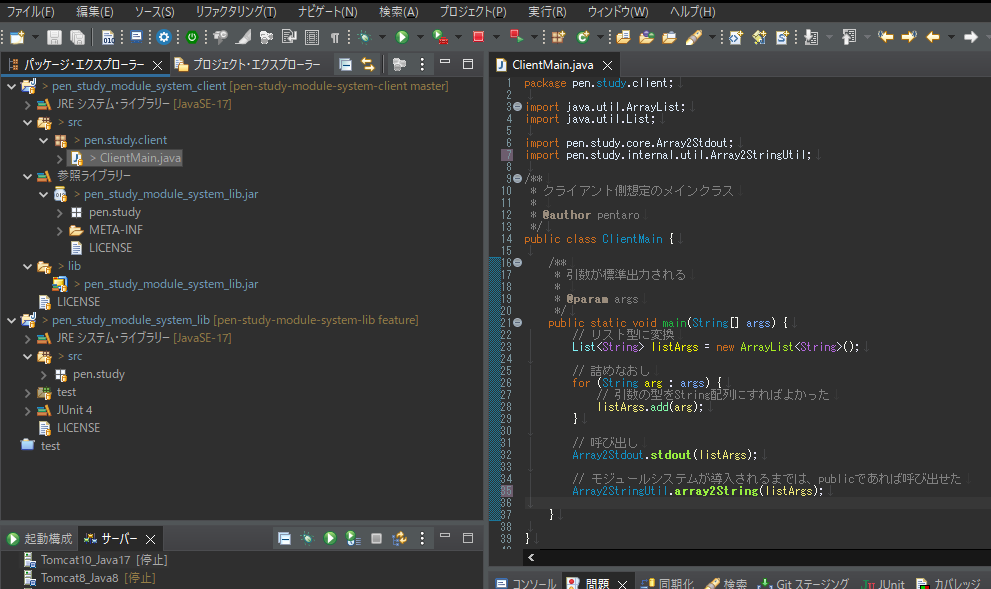Toggle Link with Editor in Package Explorer
991x589 pixels.
click(368, 63)
